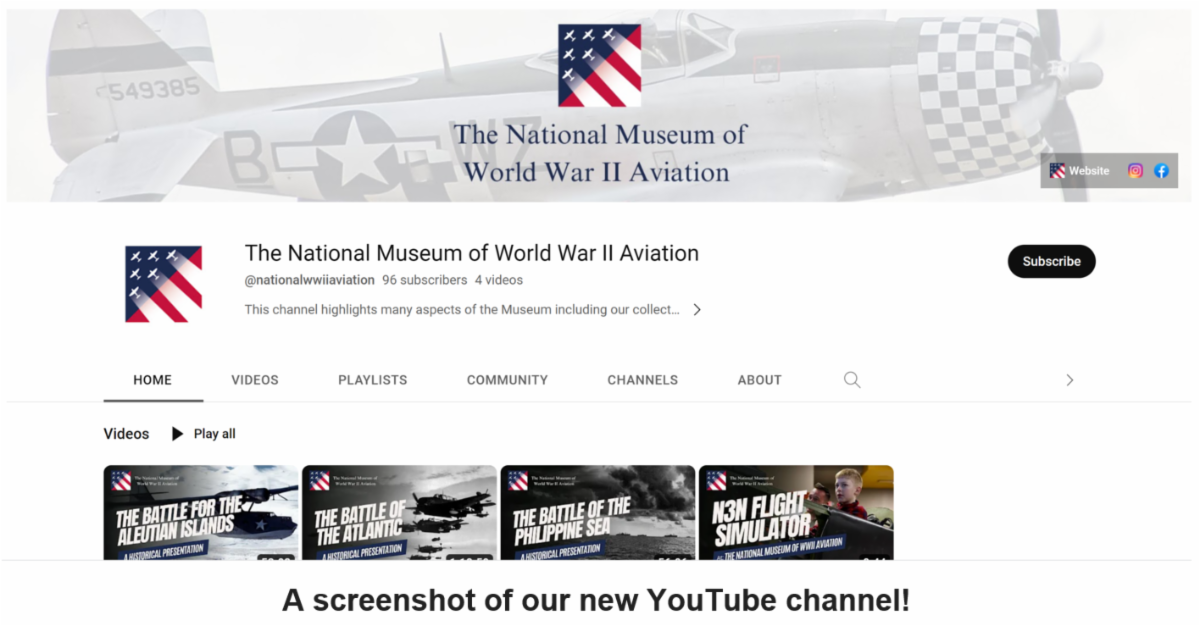Open the CHANNELS tab

tap(643, 380)
